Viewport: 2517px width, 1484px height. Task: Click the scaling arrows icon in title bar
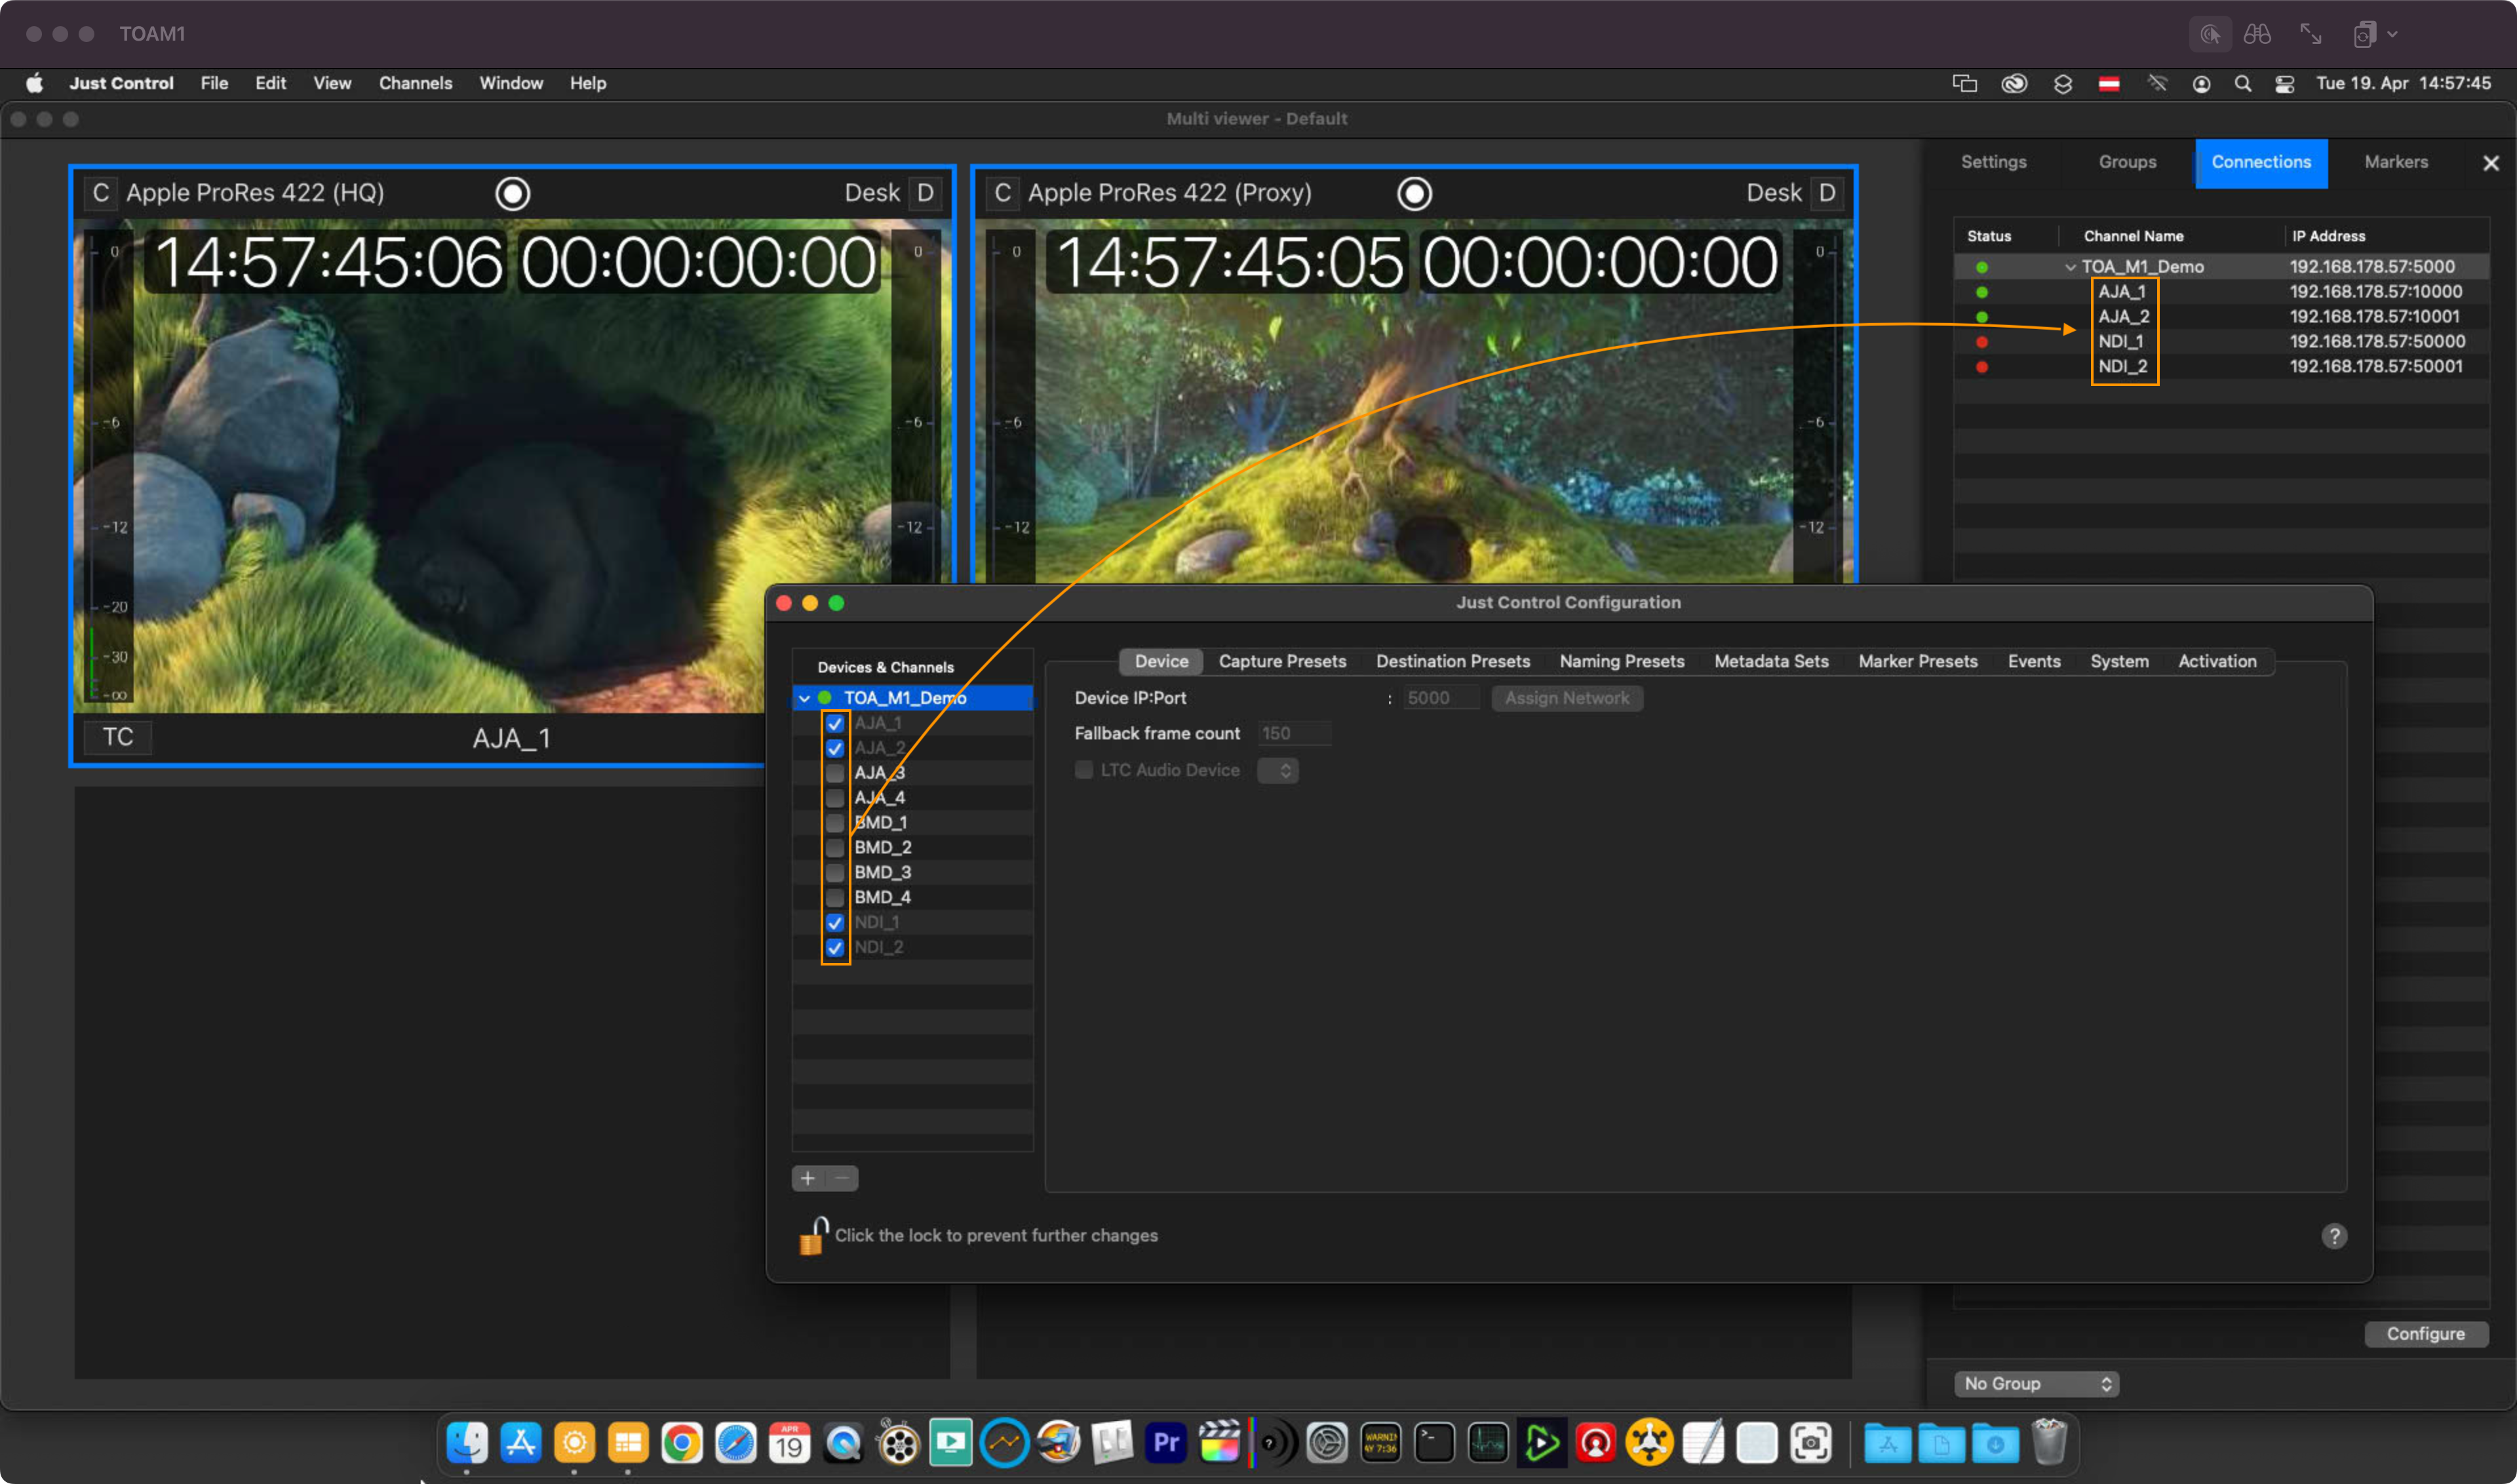2311,34
